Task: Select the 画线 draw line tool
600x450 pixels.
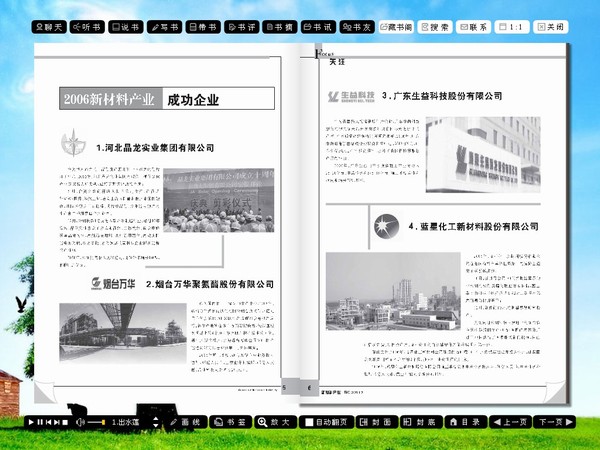Action: point(186,422)
